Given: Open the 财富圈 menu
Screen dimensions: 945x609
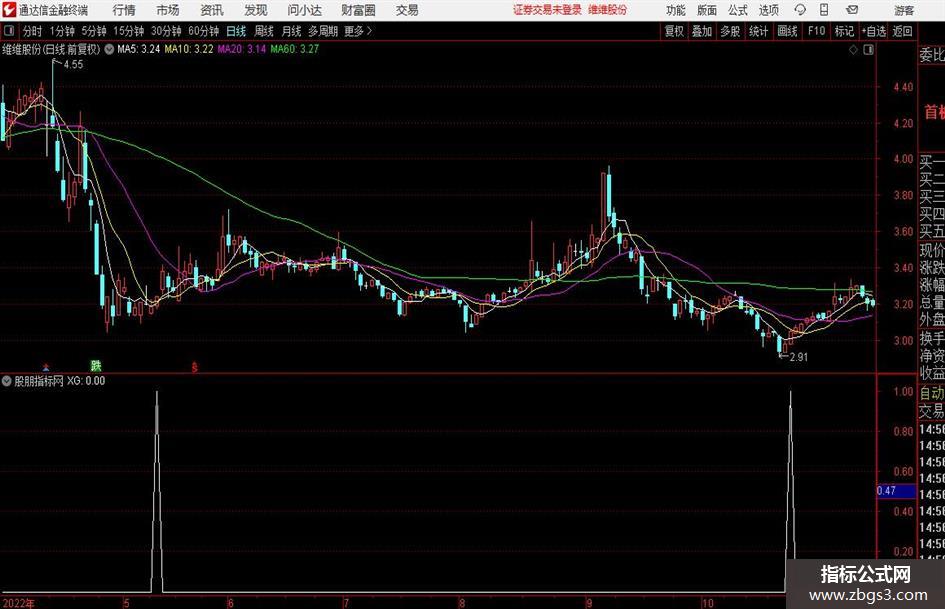Looking at the screenshot, I should (358, 10).
